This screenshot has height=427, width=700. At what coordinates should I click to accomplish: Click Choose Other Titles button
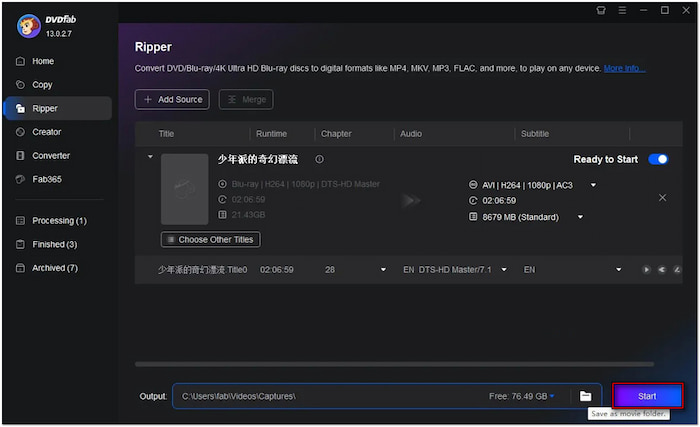pos(211,239)
